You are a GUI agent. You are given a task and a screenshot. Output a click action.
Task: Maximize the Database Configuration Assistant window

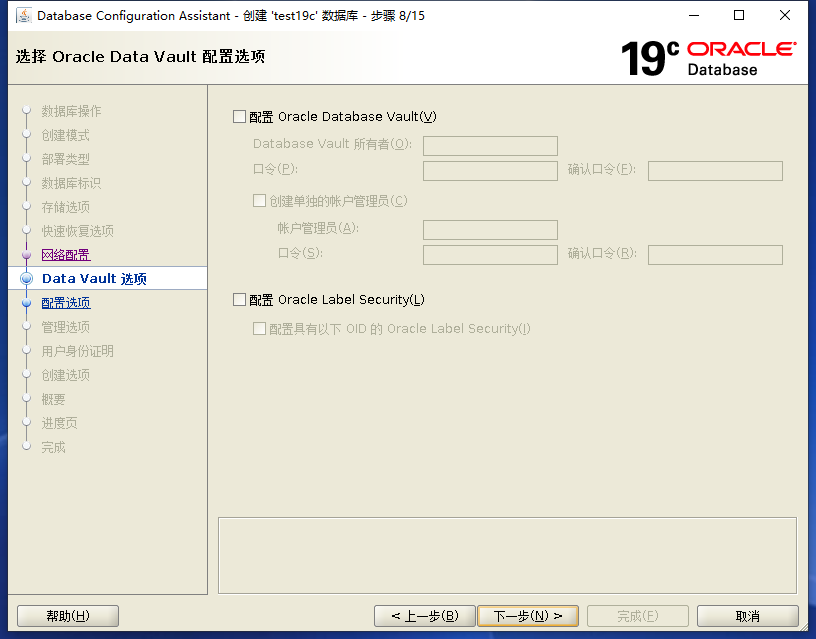coord(739,16)
